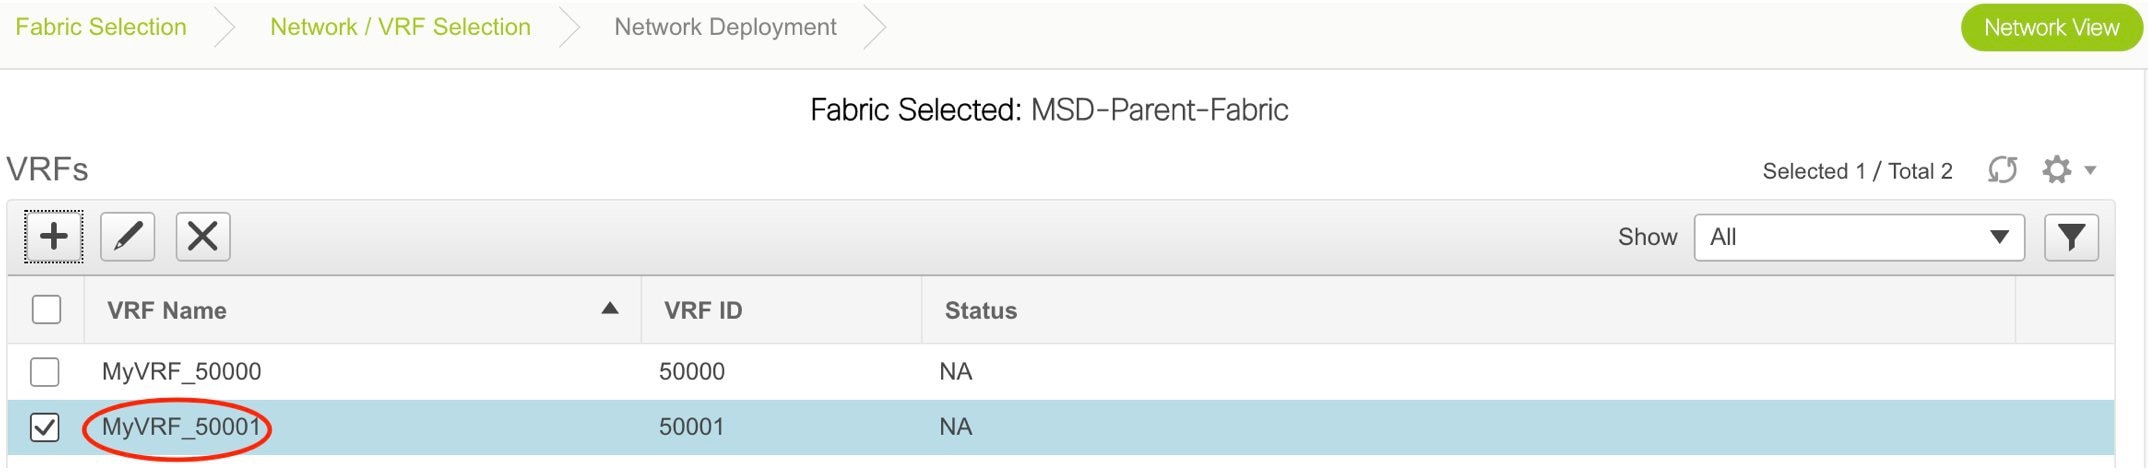Click the delete VRF X icon

[x=203, y=237]
